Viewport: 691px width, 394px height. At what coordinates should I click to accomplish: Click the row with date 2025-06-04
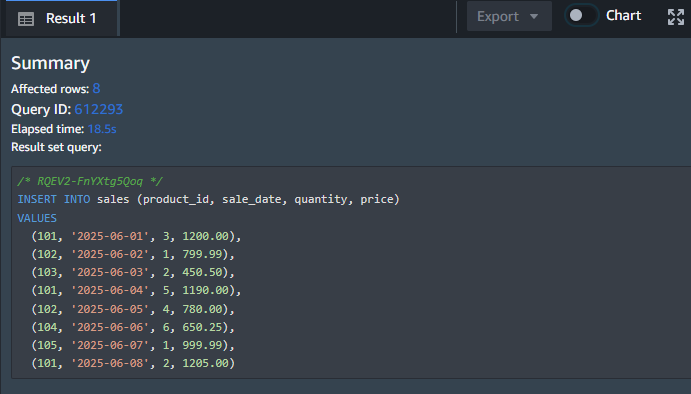tap(136, 290)
